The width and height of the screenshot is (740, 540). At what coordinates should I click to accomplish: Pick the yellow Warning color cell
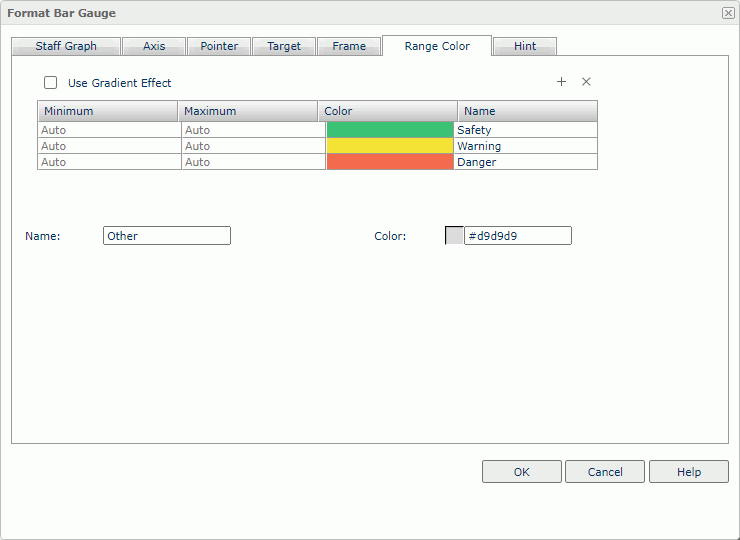[390, 146]
